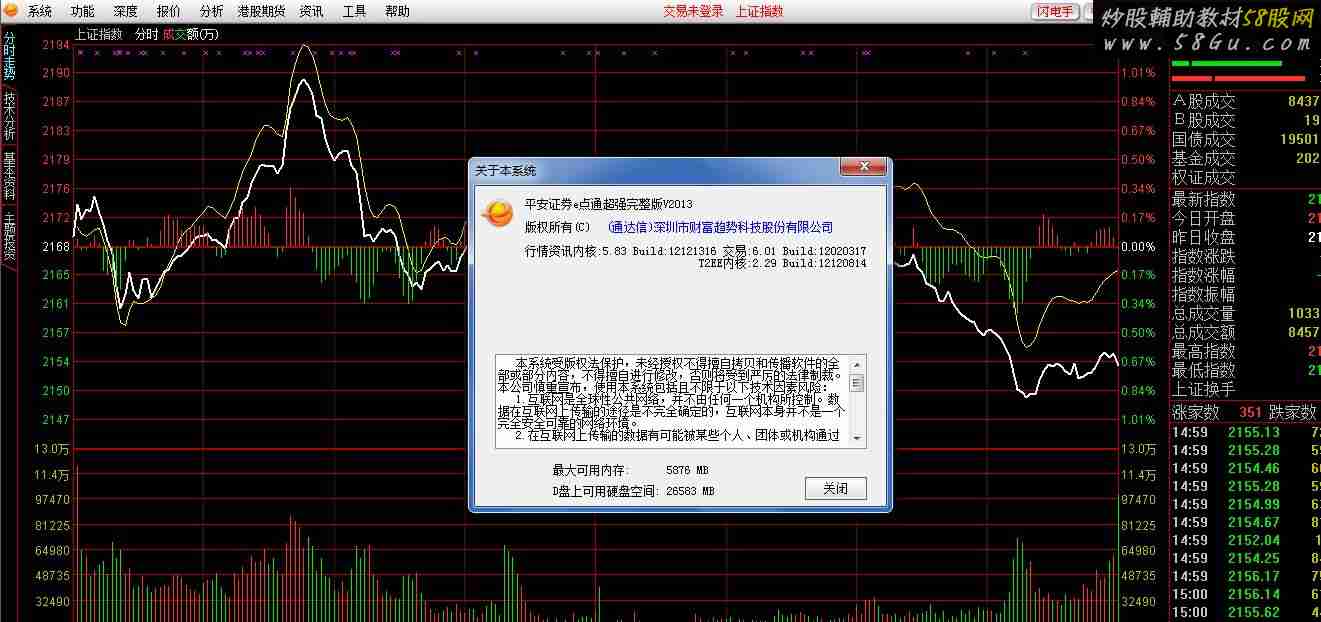Image resolution: width=1321 pixels, height=622 pixels.
Task: Click the 闪电手 button
Action: point(1055,12)
